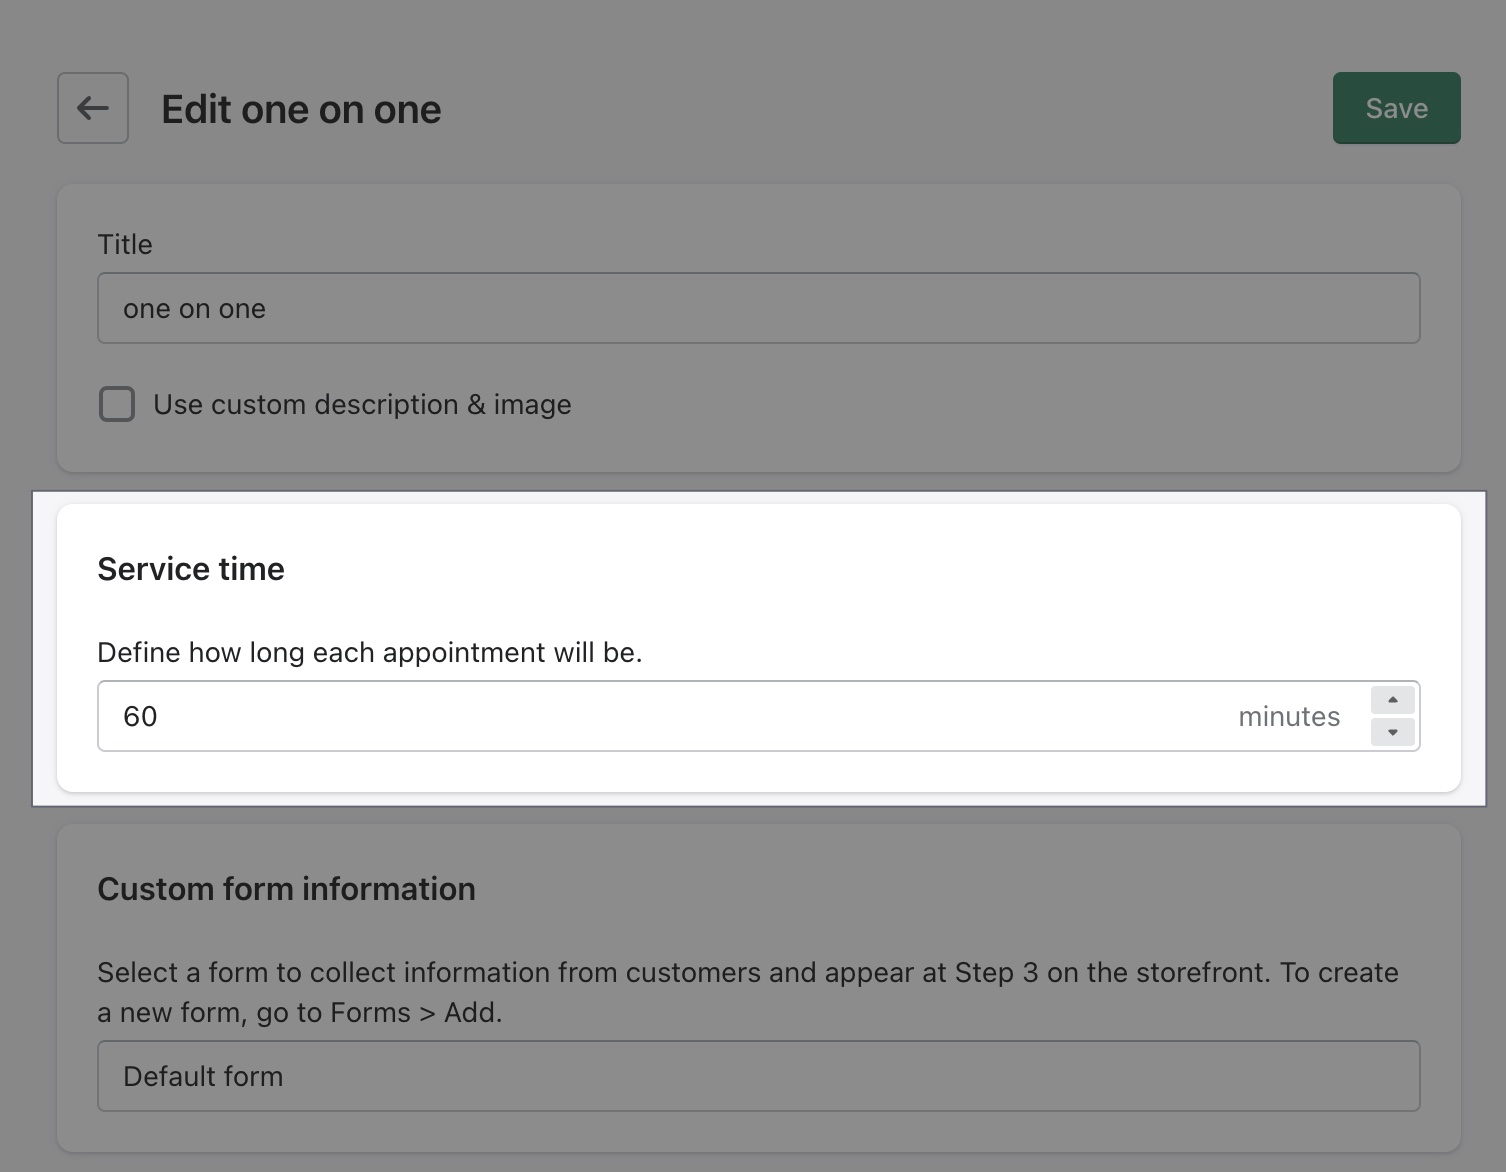Click the Edit one on one page title
1506x1172 pixels.
pos(300,108)
